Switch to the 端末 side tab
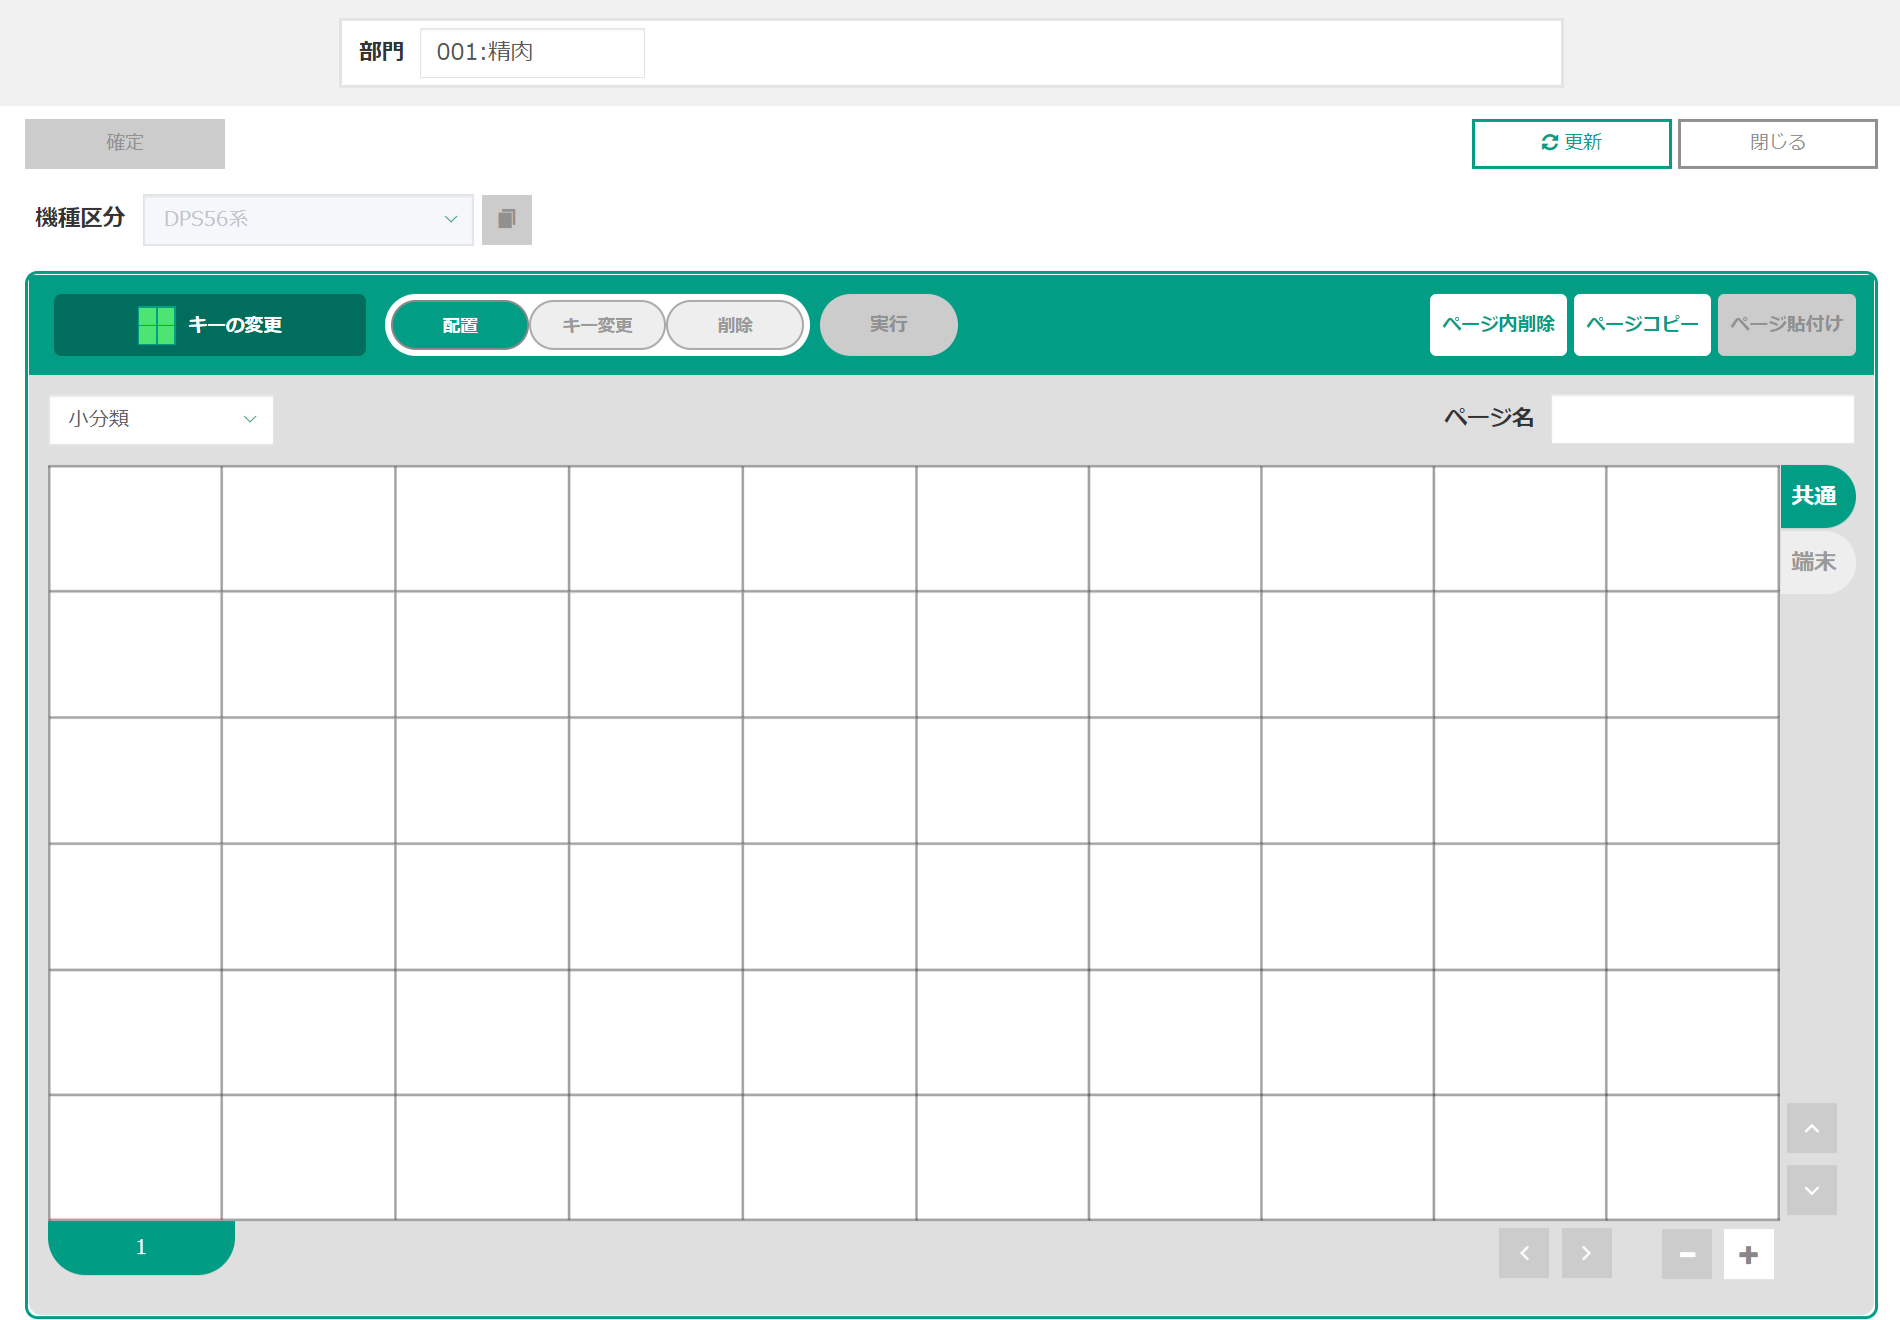Viewport: 1900px width, 1320px height. (1814, 562)
